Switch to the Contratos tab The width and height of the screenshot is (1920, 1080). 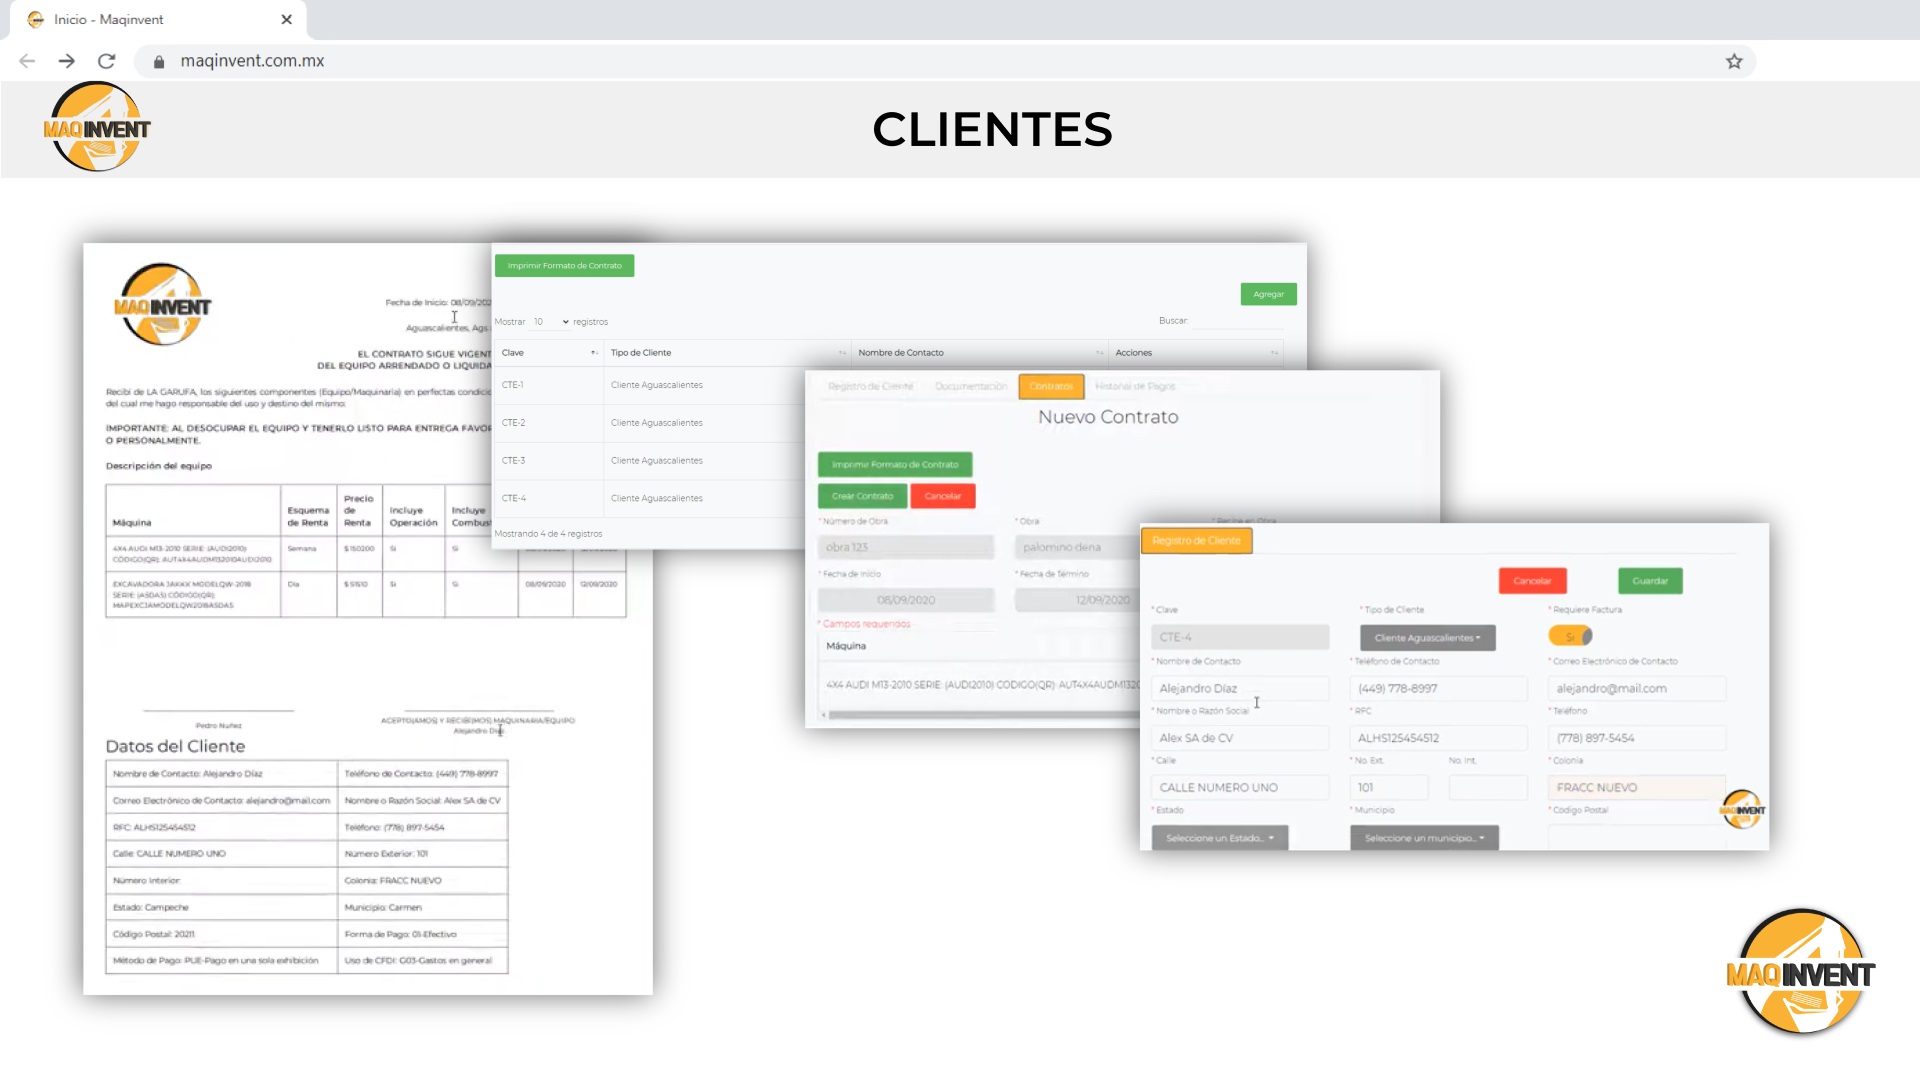pos(1051,386)
